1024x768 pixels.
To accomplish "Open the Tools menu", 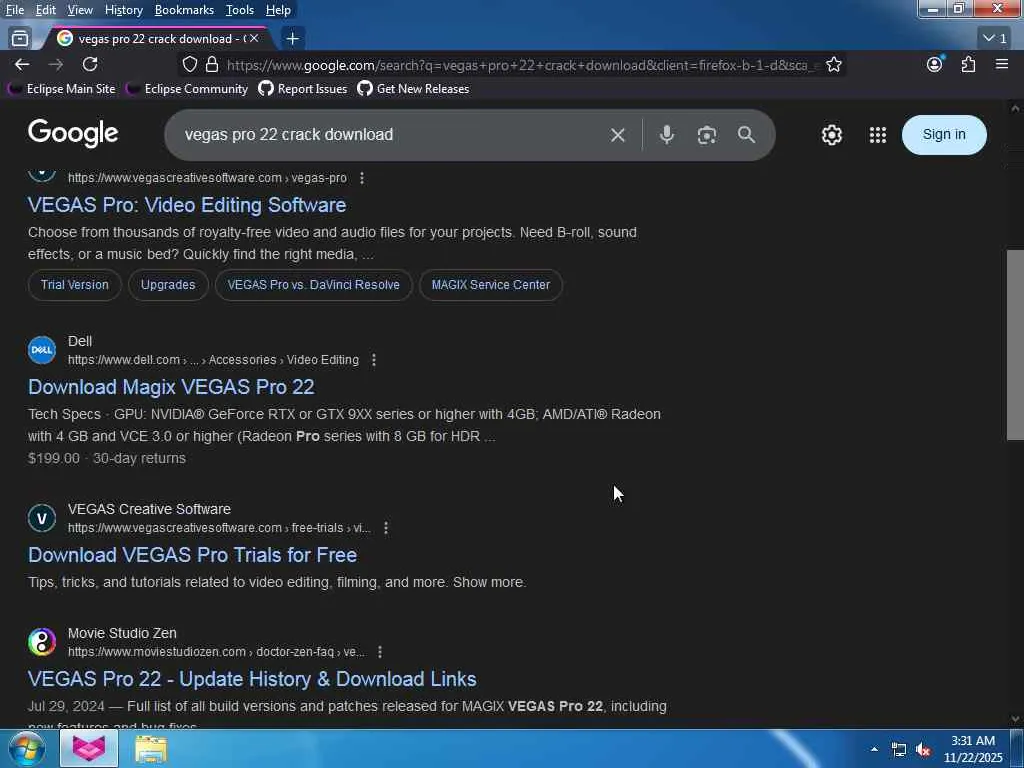I will coord(240,10).
